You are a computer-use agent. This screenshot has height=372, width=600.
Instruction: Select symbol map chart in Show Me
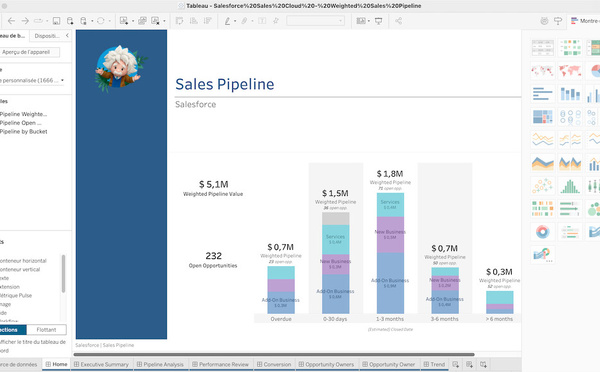(x=543, y=71)
